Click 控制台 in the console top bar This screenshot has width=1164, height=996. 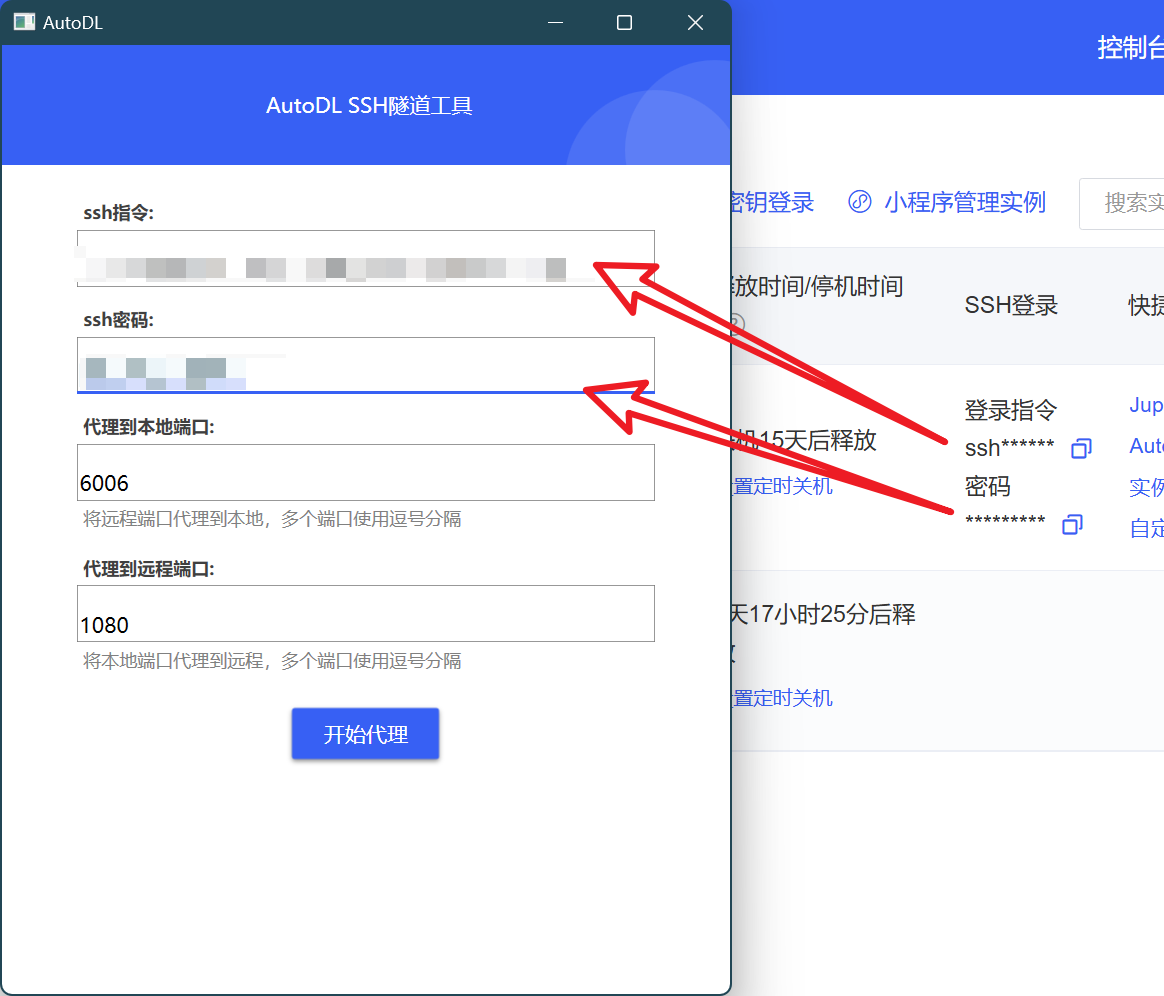[x=1131, y=47]
